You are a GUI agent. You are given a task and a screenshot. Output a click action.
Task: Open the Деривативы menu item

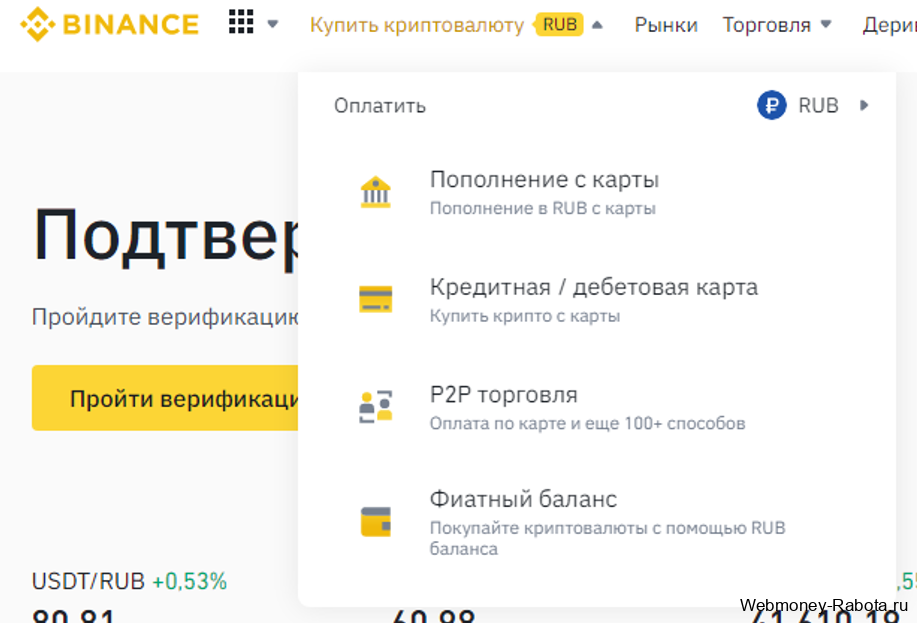[x=890, y=25]
